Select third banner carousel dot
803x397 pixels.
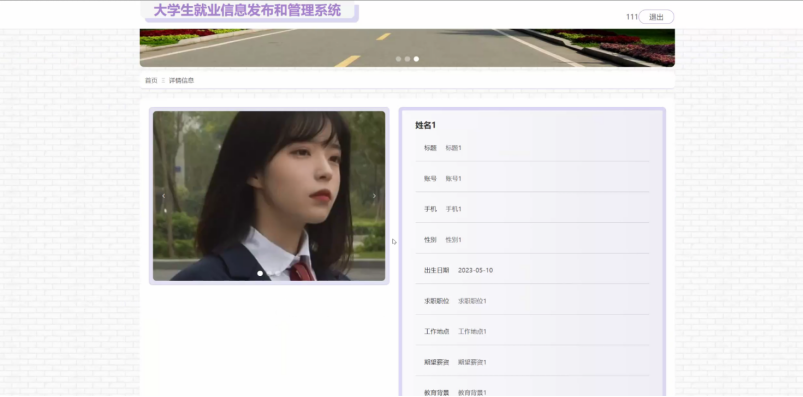pos(416,59)
